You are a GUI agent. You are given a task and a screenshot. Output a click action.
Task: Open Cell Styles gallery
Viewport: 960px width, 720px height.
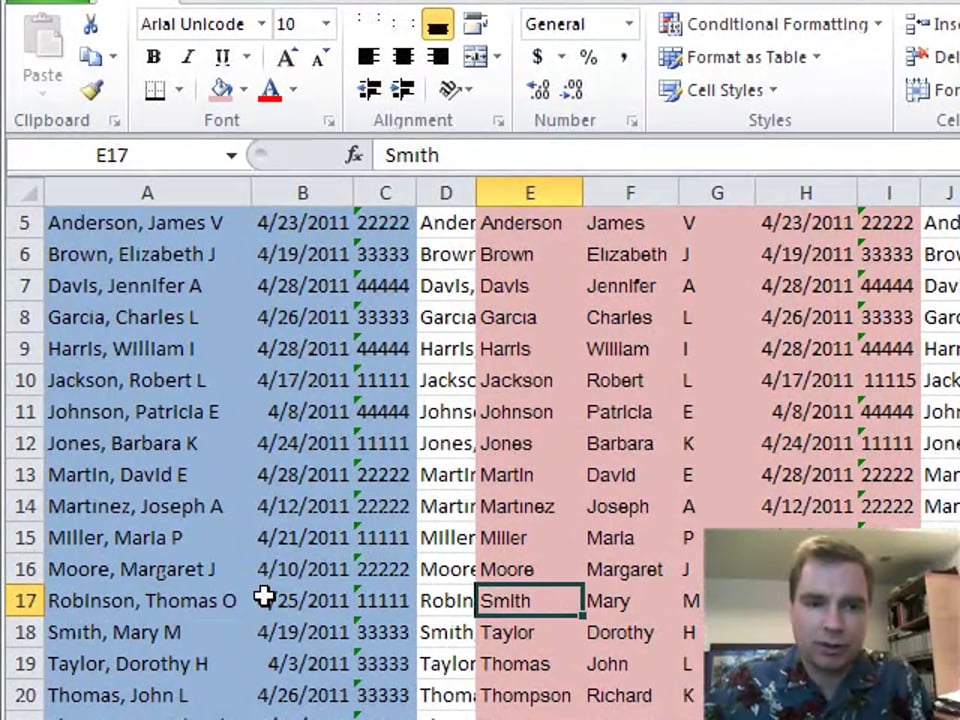tap(718, 91)
